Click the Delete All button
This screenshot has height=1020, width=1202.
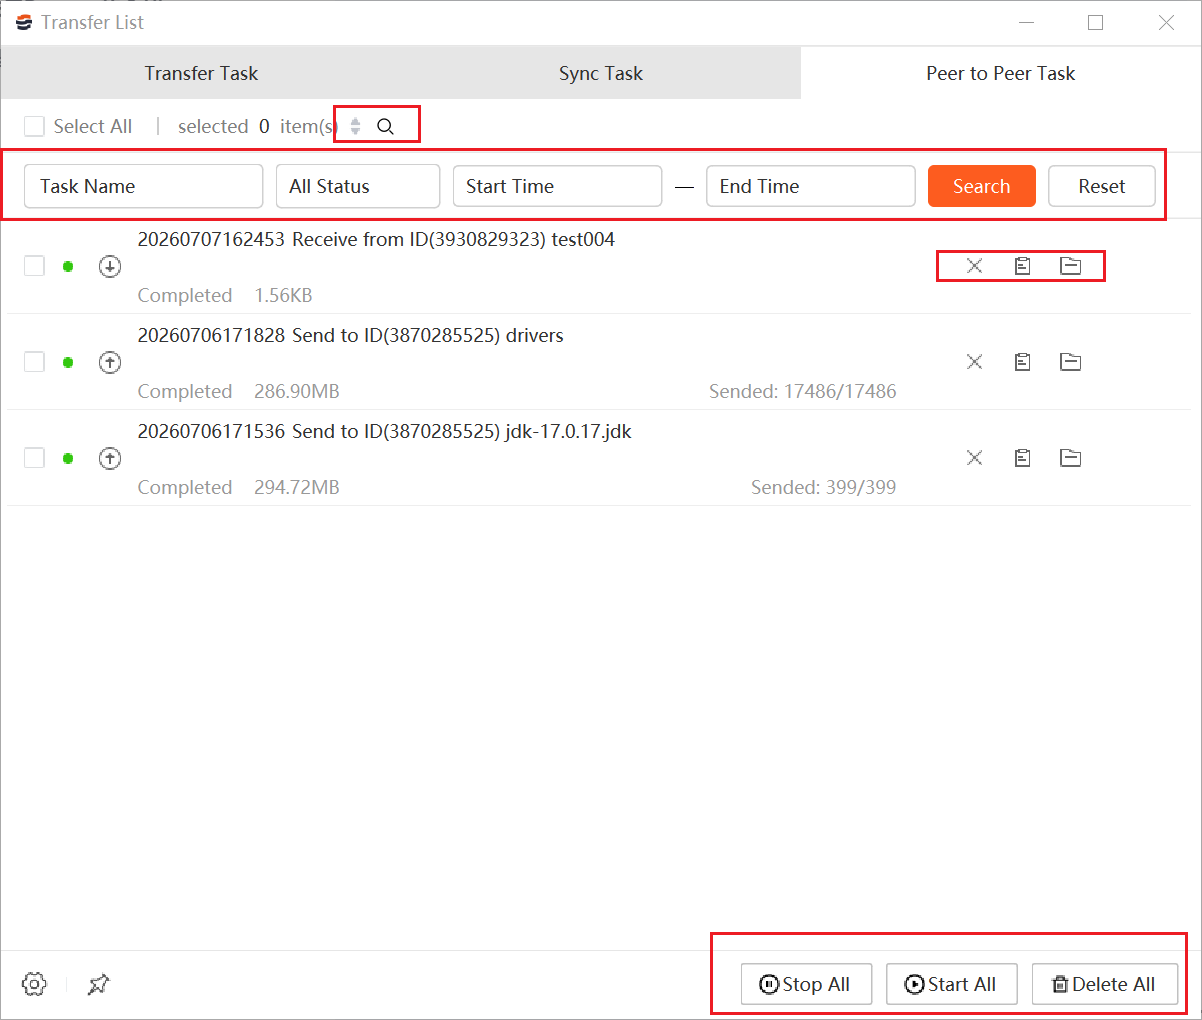click(1105, 984)
